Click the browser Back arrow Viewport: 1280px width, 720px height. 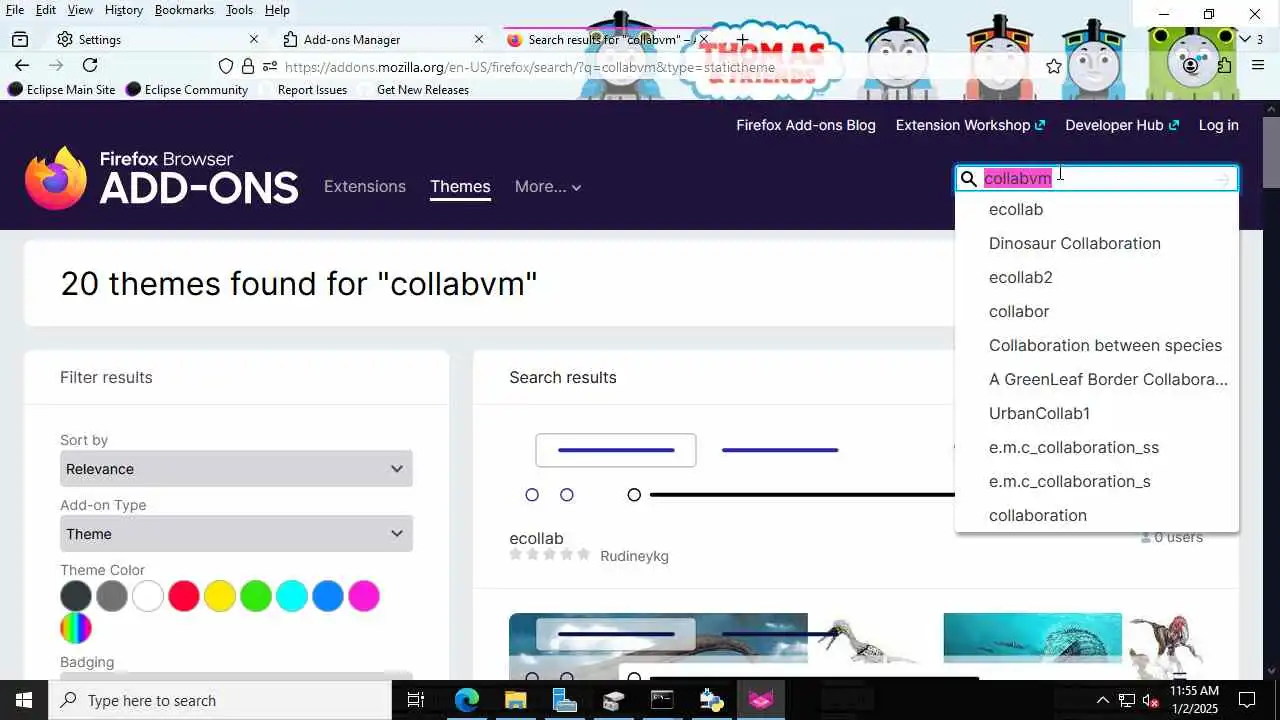(x=22, y=65)
